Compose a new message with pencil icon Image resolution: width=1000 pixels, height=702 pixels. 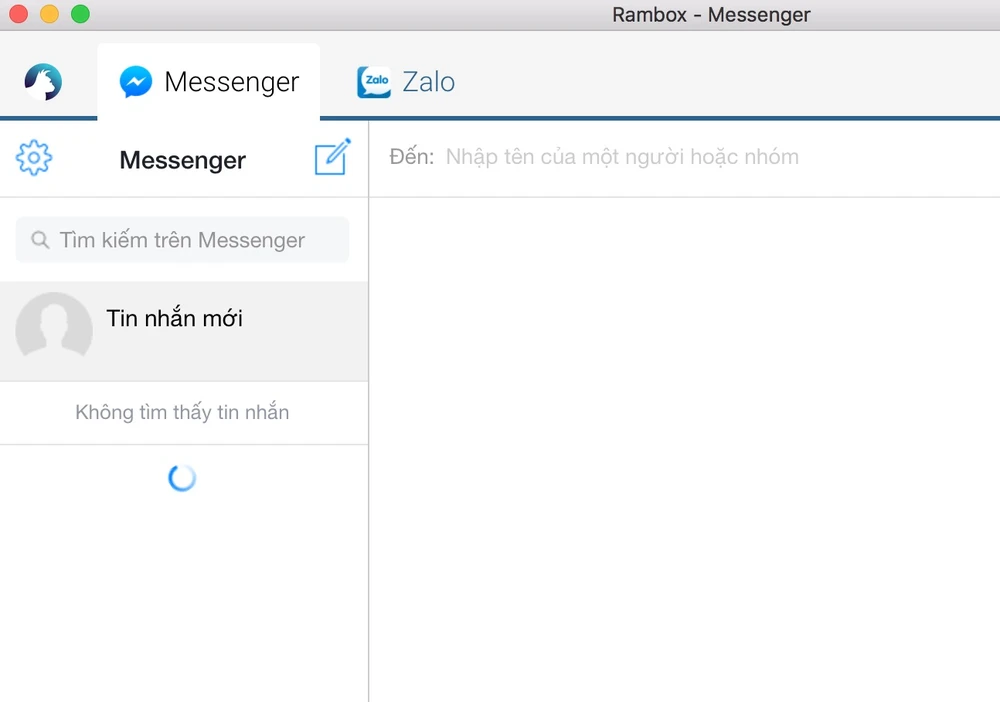[332, 158]
